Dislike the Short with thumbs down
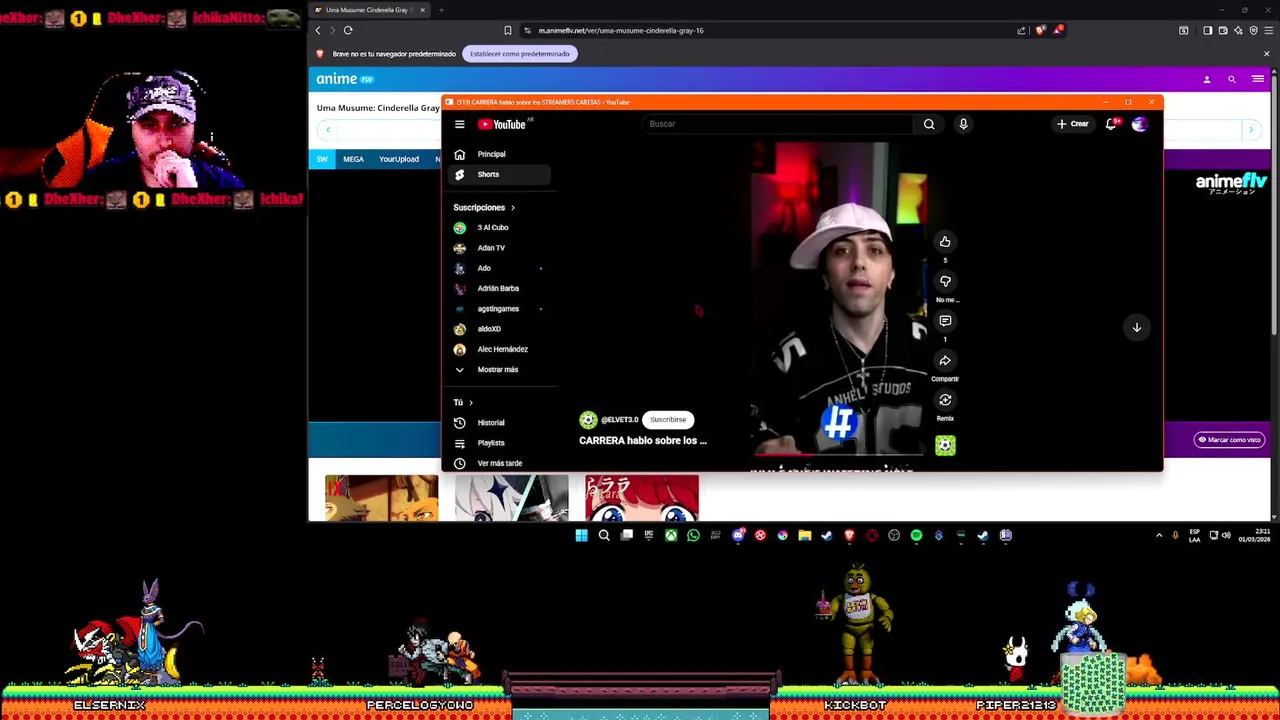Image resolution: width=1280 pixels, height=720 pixels. click(x=945, y=281)
